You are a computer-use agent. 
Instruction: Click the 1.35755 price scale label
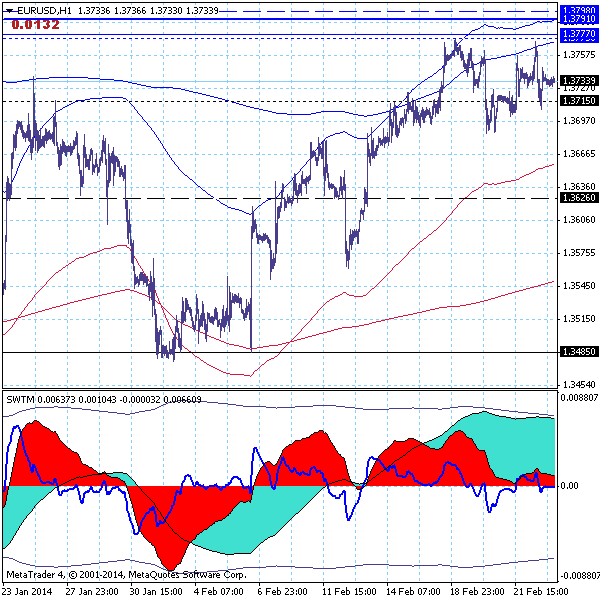pyautogui.click(x=579, y=253)
